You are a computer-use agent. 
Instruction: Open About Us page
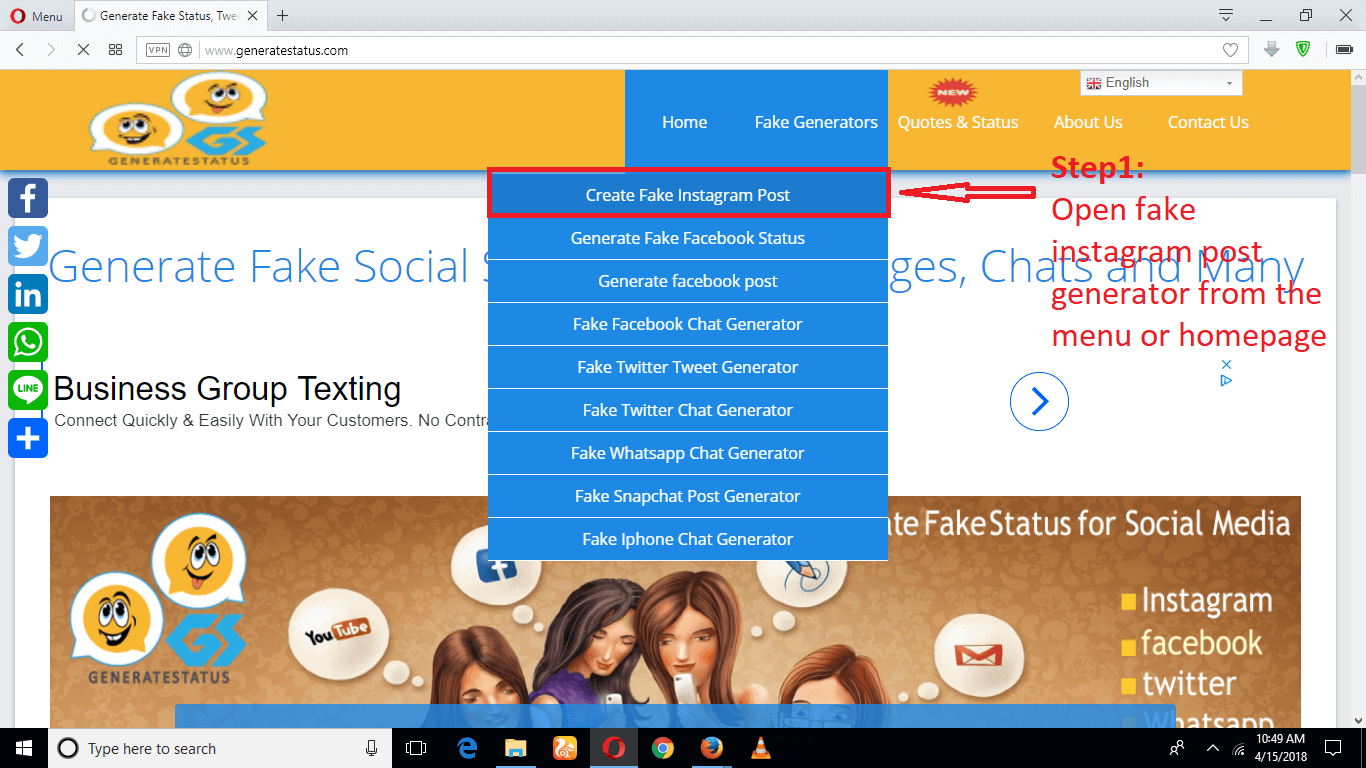1088,122
